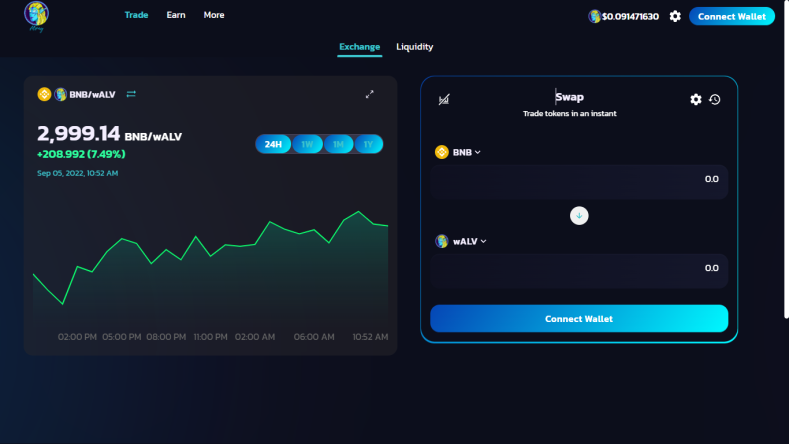Switch to the Exchange tab

pyautogui.click(x=359, y=47)
